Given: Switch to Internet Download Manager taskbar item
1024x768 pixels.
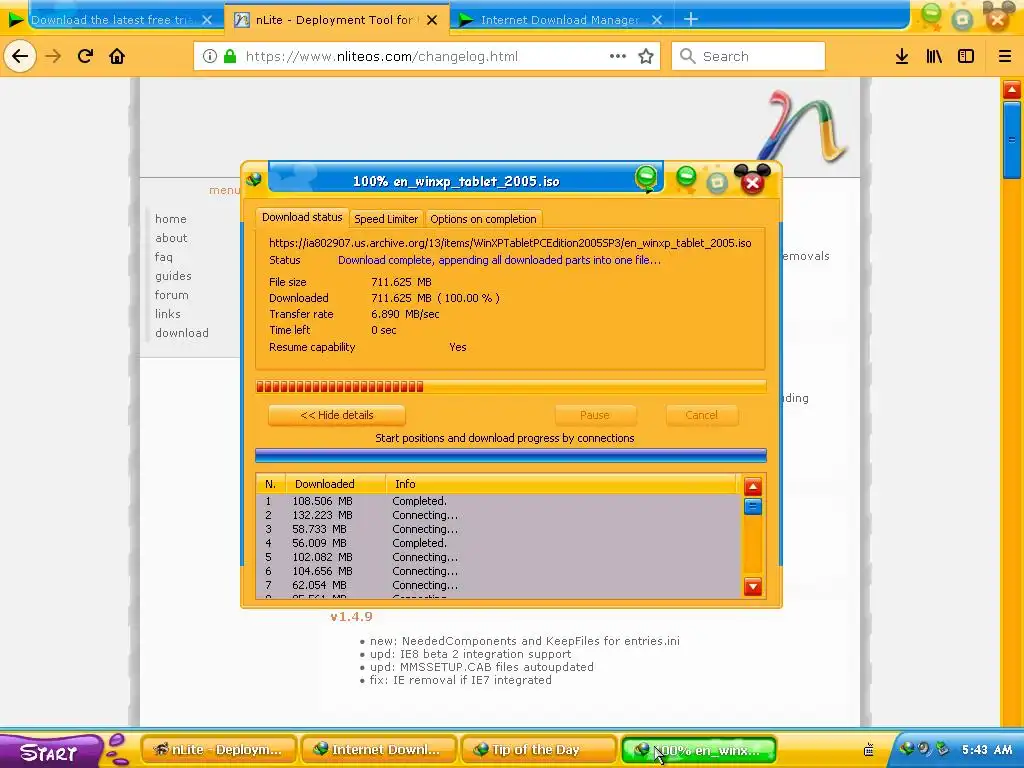Looking at the screenshot, I should pyautogui.click(x=378, y=750).
